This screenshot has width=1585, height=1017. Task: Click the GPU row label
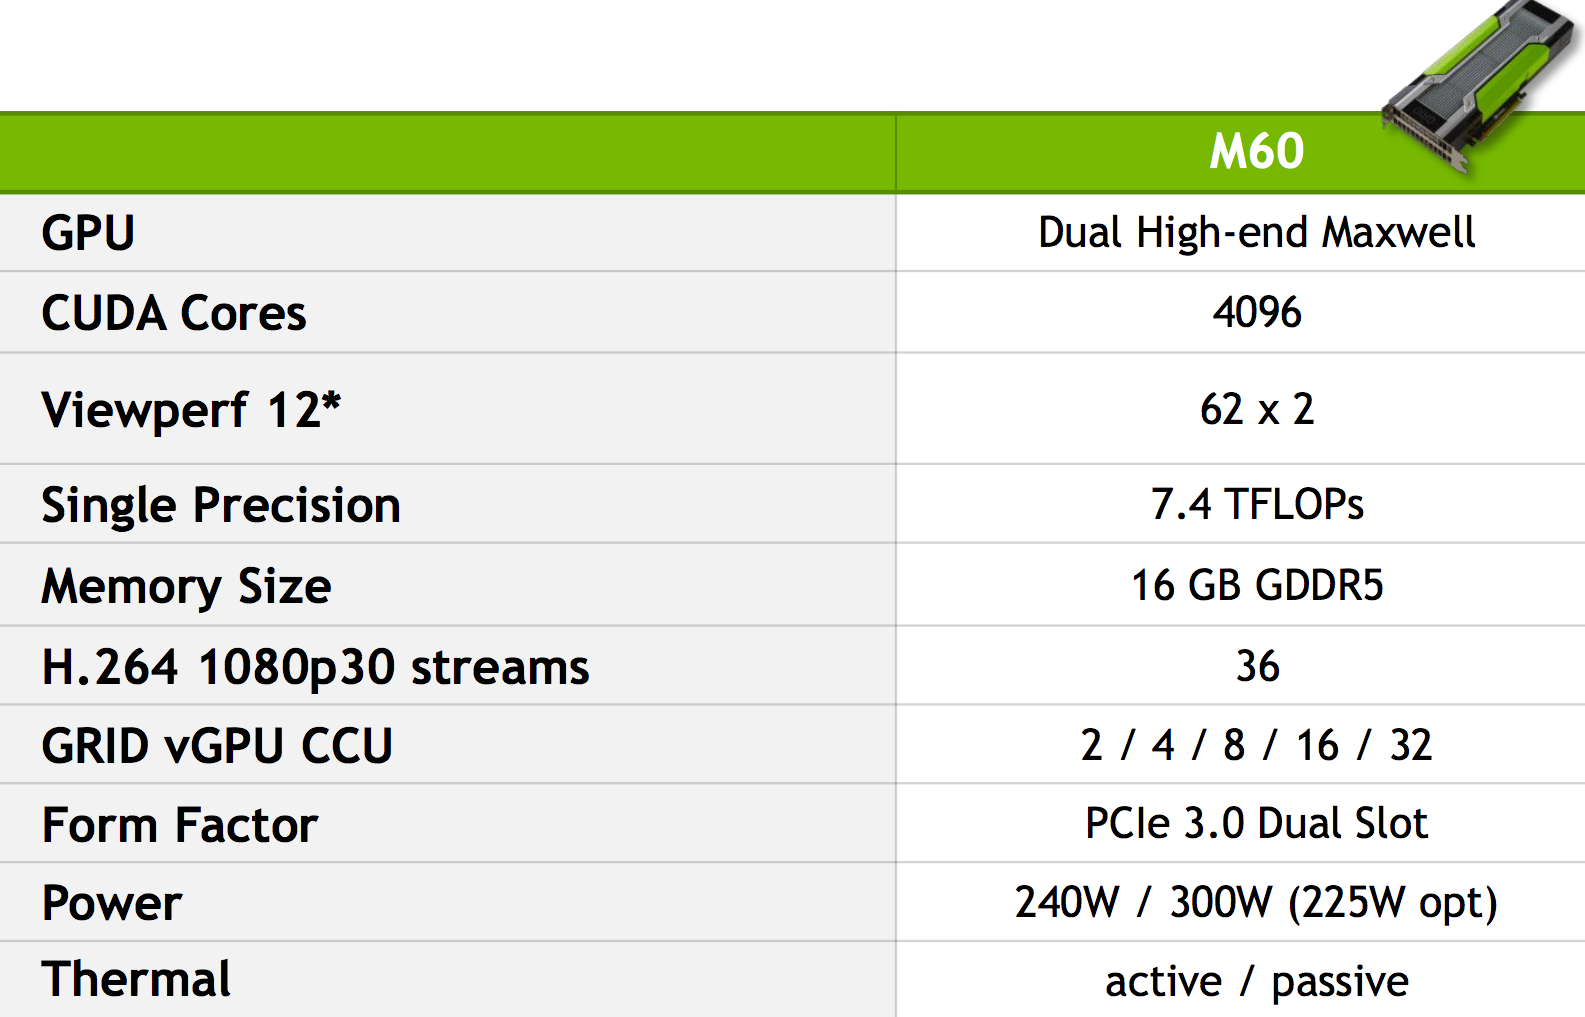point(88,233)
